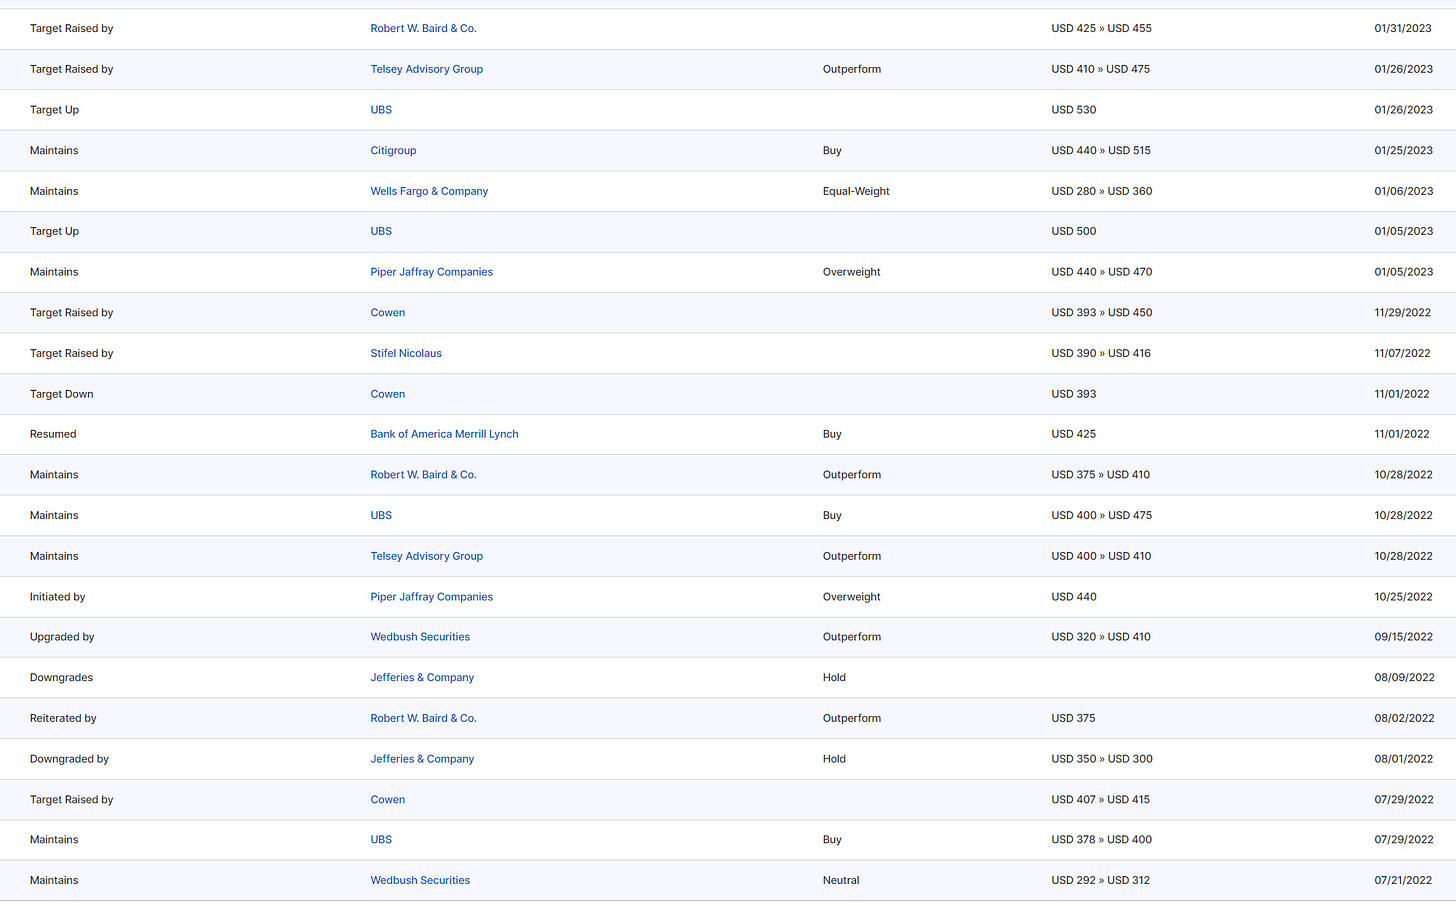Select the 'Neutral' rating cell
Viewport: 1456px width, 906px height.
(x=841, y=881)
